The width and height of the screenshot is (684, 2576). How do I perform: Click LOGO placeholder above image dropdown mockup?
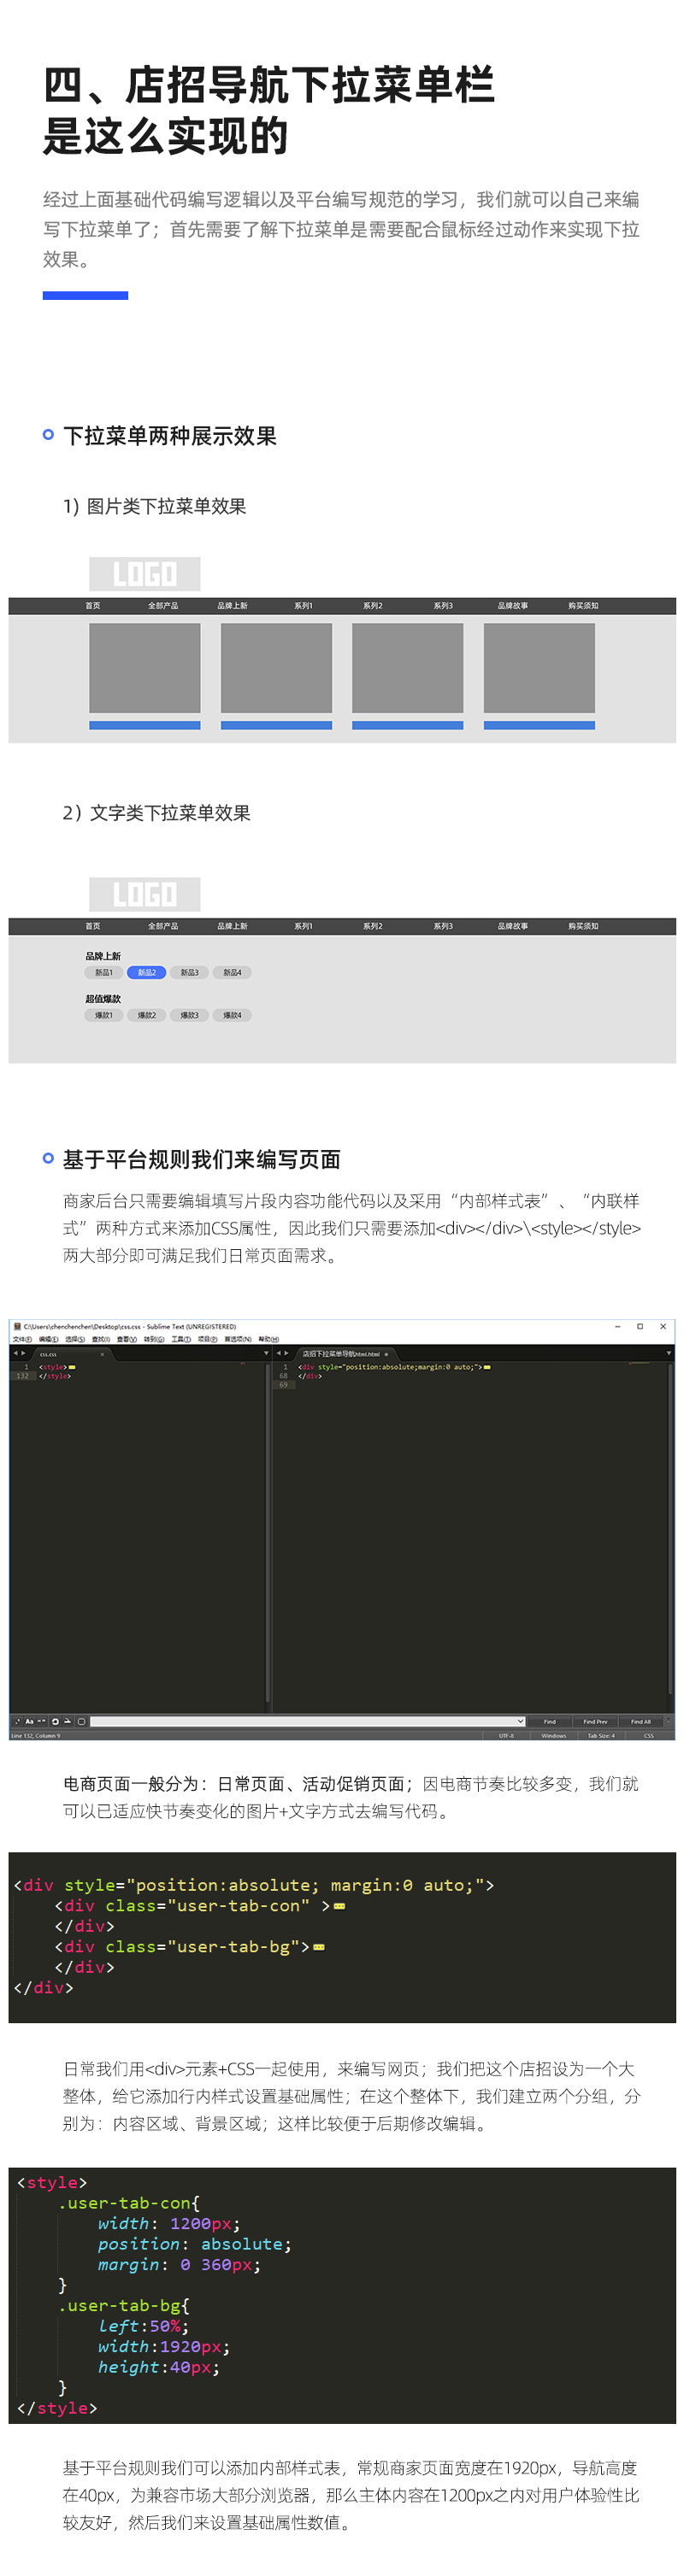click(x=145, y=574)
